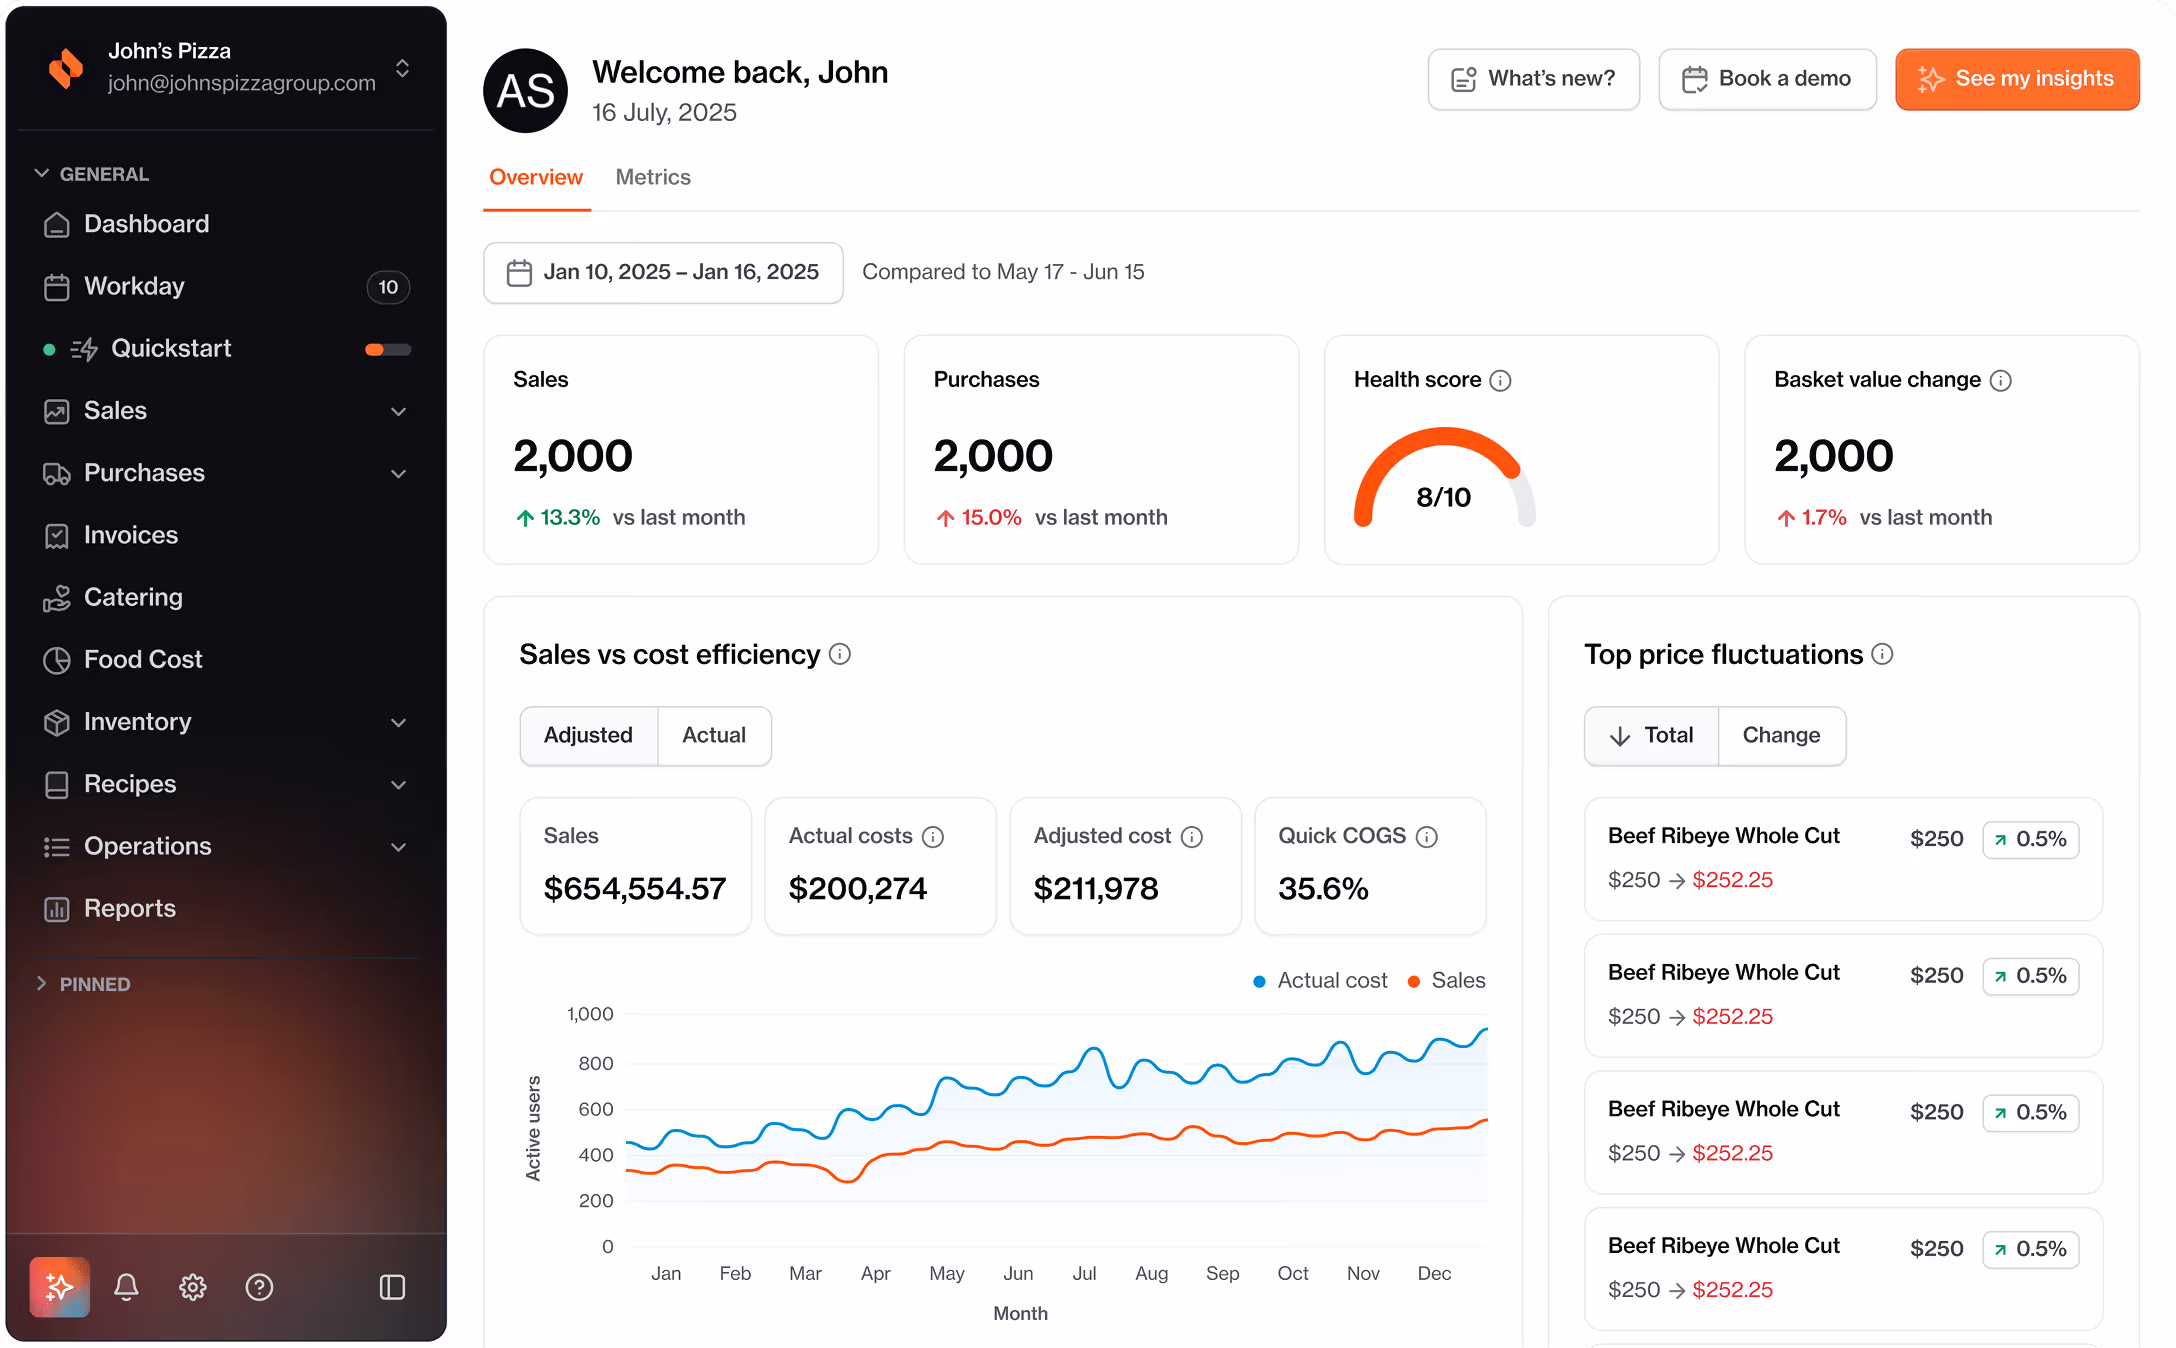Click the Quickstart lightning icon
This screenshot has height=1348, width=2176.
[84, 349]
